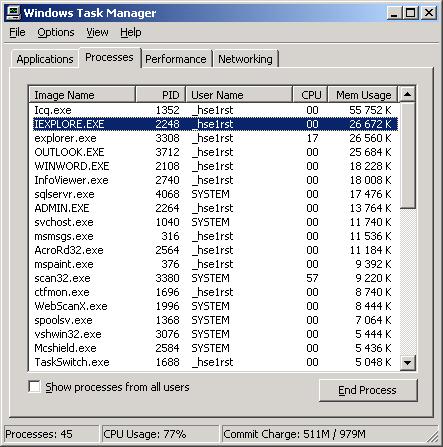Sort by CPU column header
Screen dimensions: 443x447
[x=310, y=95]
